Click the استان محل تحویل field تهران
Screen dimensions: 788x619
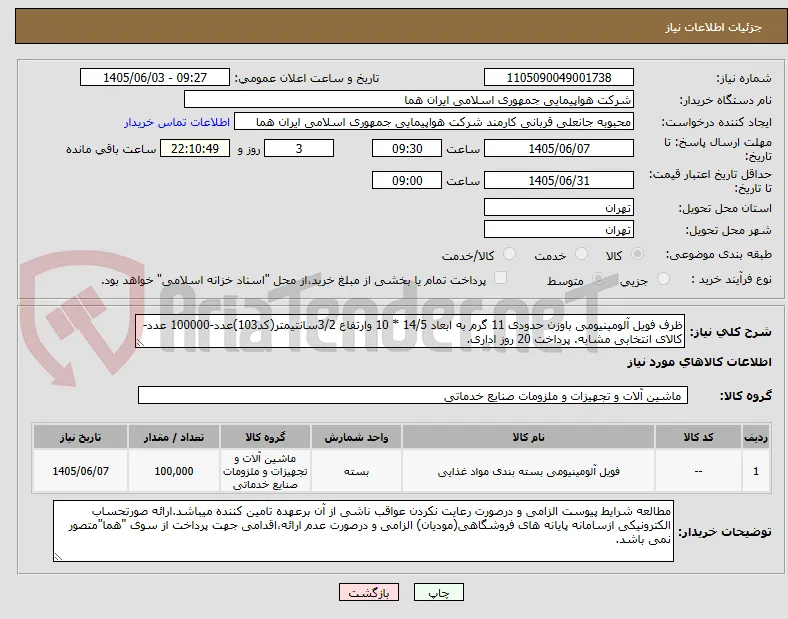coord(559,208)
